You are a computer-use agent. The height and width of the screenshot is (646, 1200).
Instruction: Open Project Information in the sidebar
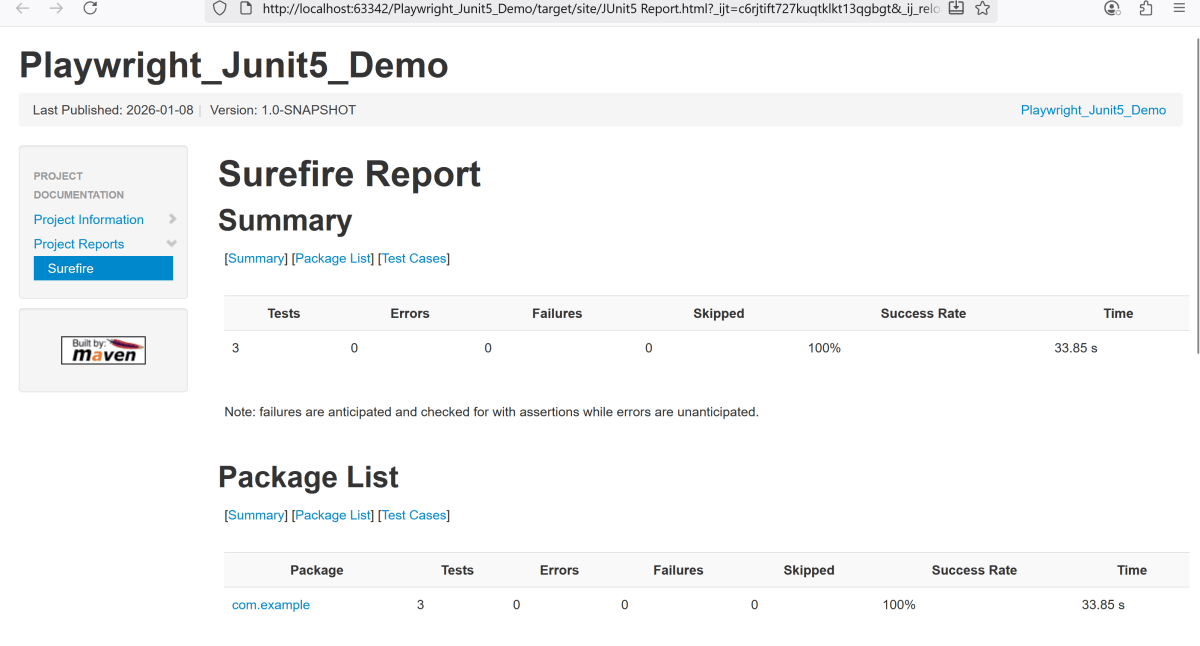click(x=89, y=220)
